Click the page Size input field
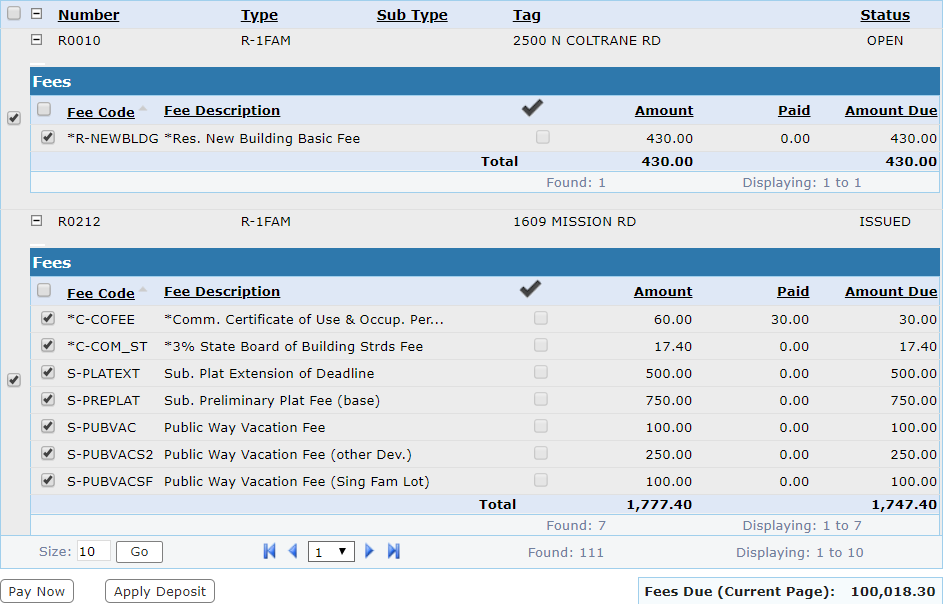The height and width of the screenshot is (604, 943). click(x=93, y=551)
